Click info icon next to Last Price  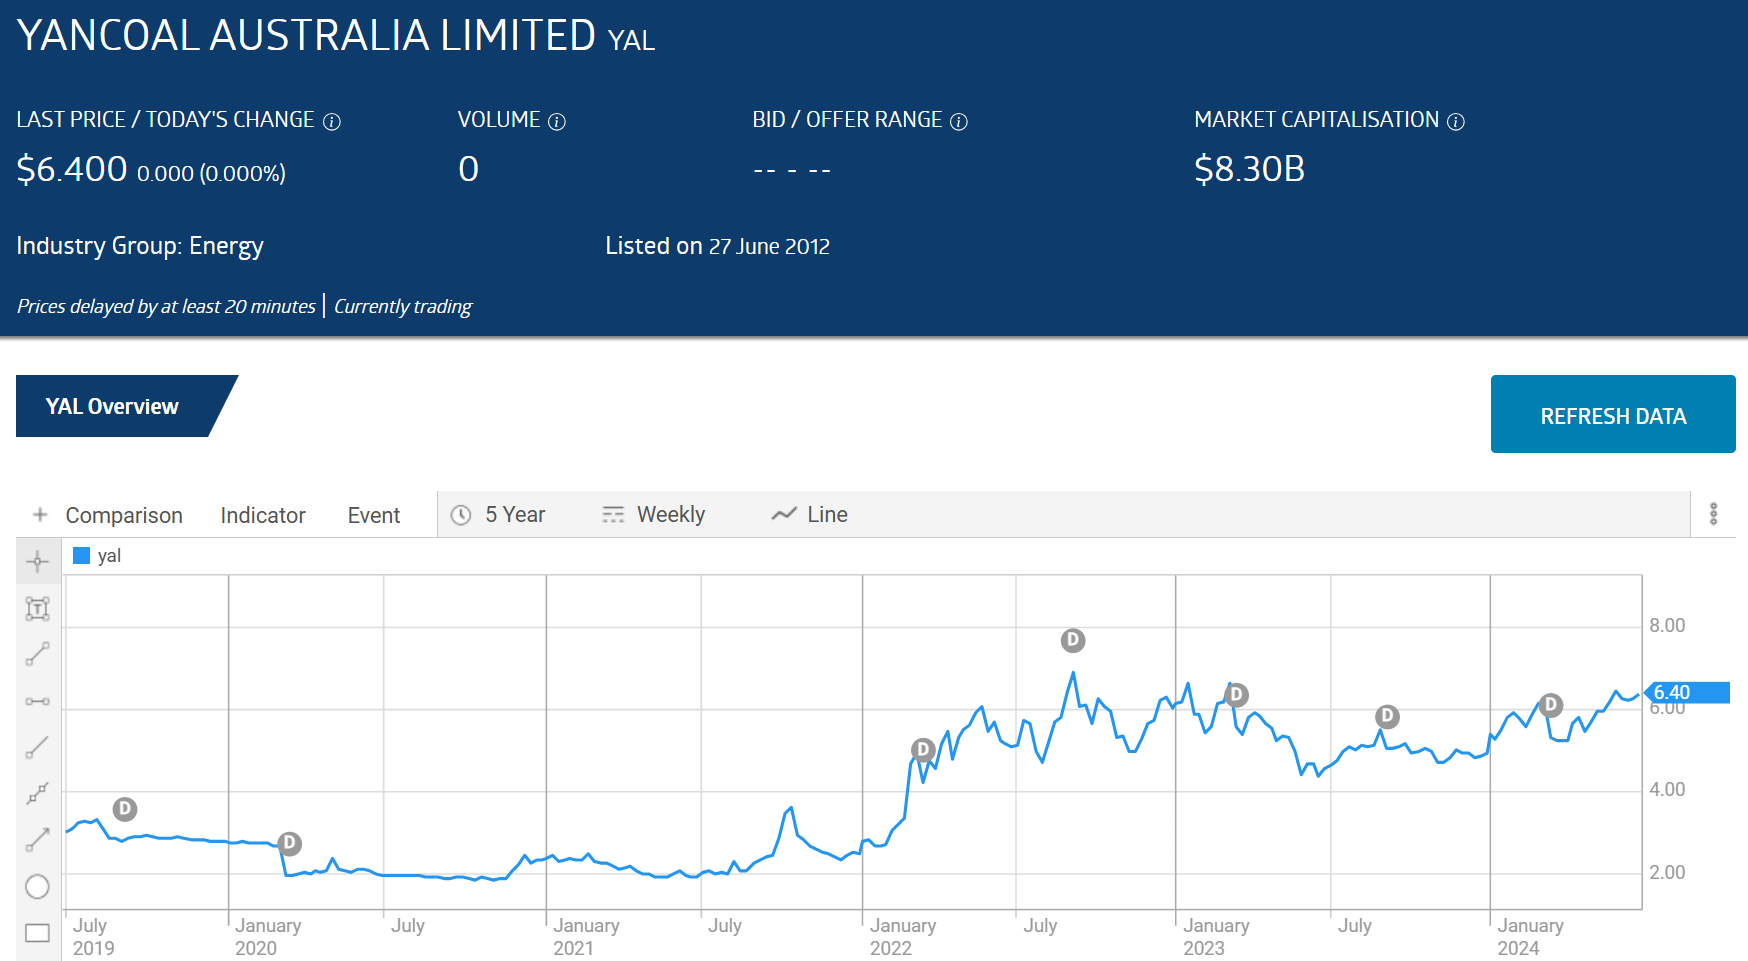pos(332,121)
